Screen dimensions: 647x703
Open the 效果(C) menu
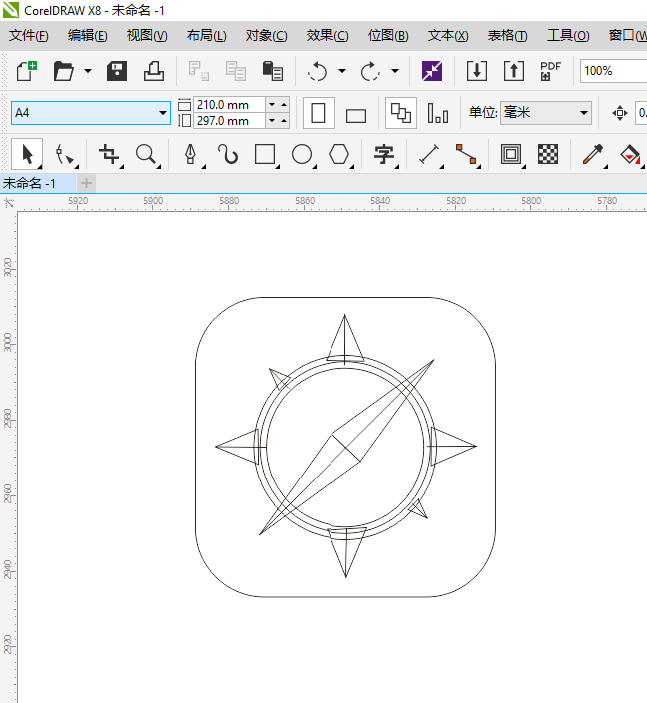(327, 35)
